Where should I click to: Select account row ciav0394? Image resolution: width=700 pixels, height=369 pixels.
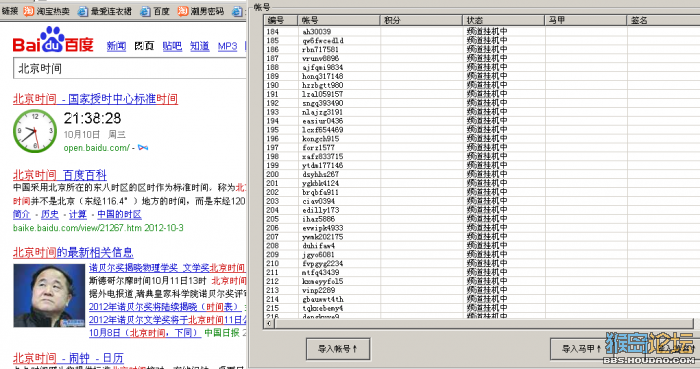tap(482, 201)
